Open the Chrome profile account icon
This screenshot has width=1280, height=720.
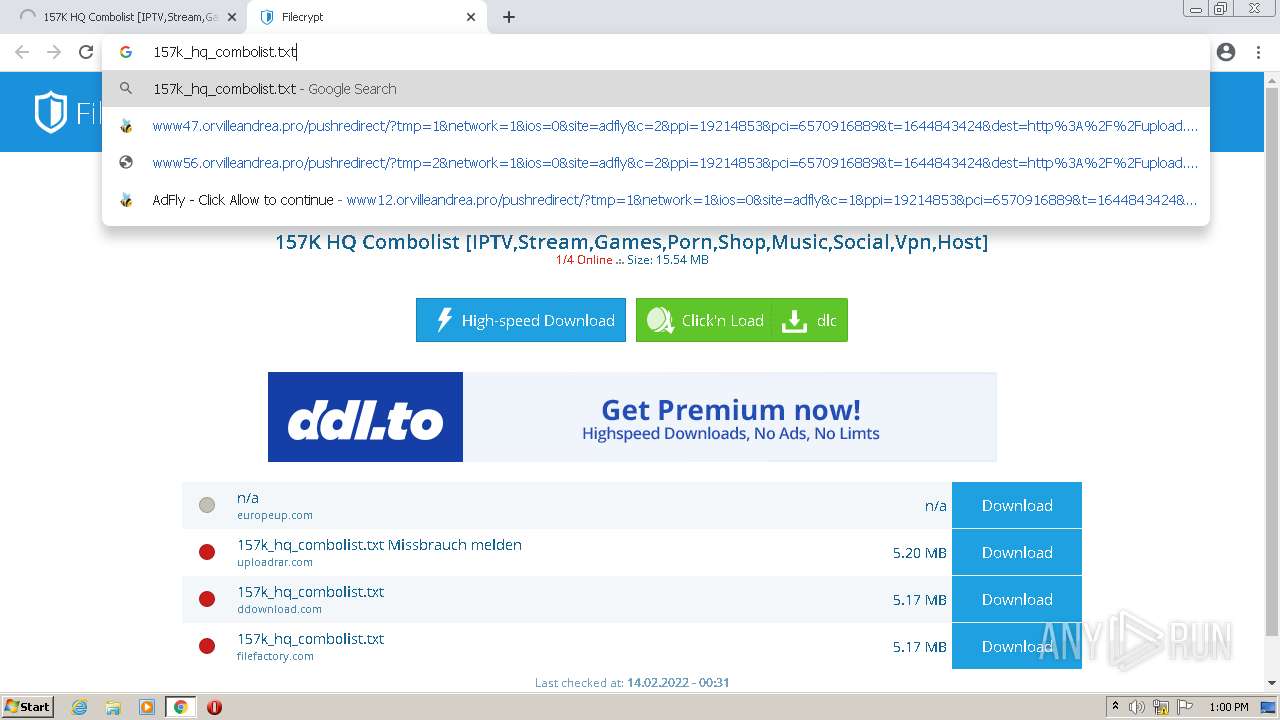(1226, 52)
